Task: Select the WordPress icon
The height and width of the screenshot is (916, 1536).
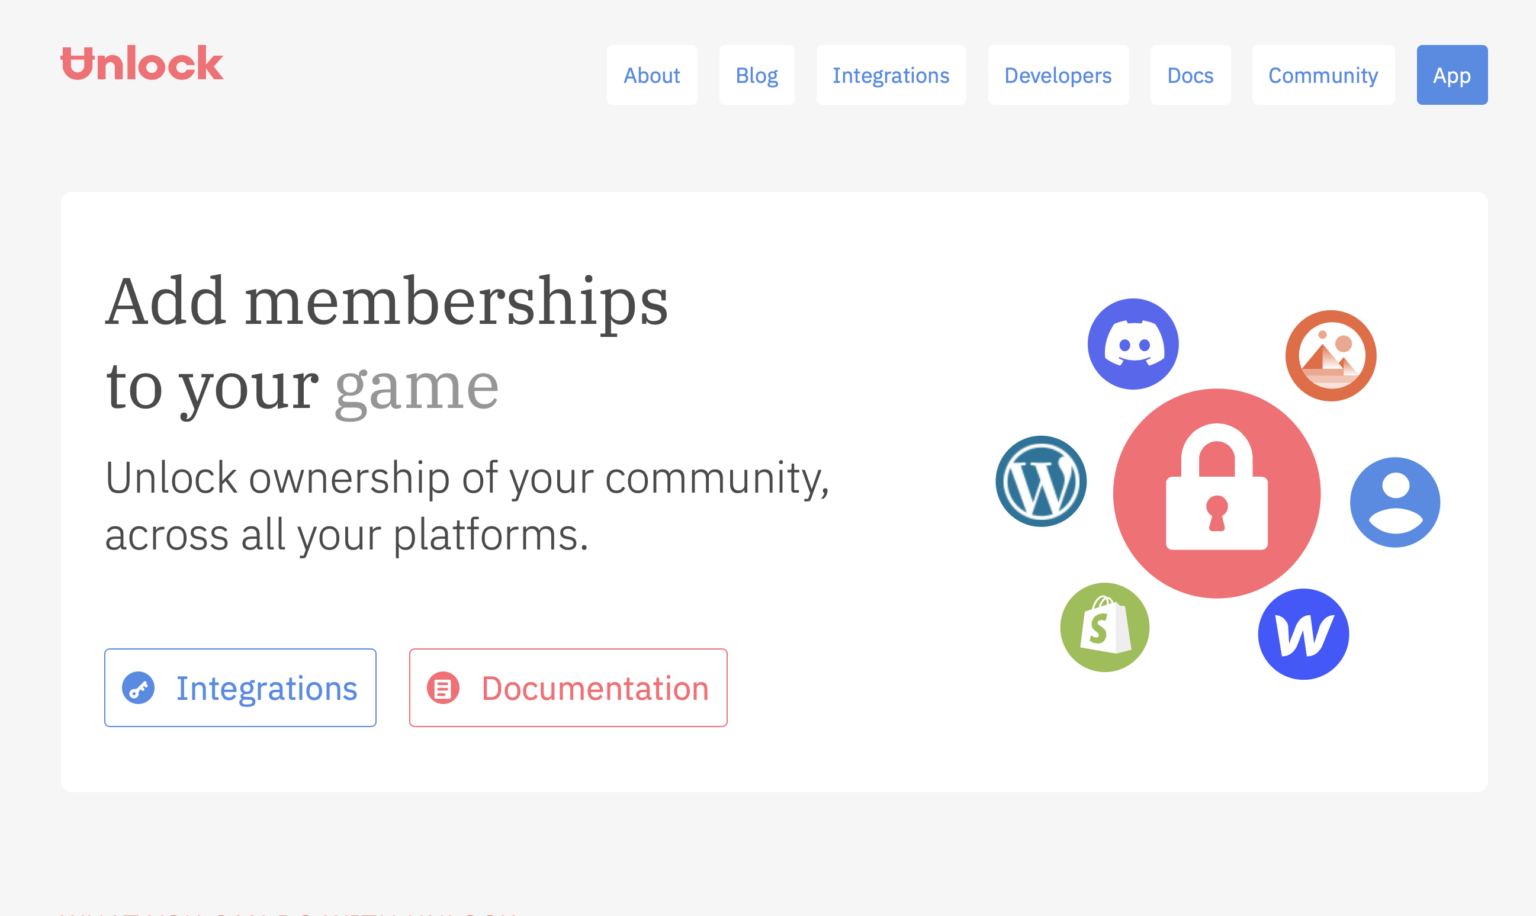Action: 1041,481
